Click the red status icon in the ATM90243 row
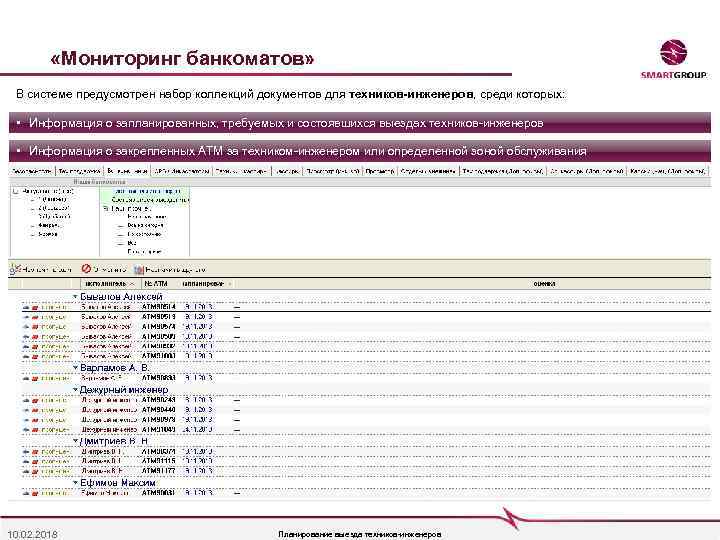The width and height of the screenshot is (720, 540). coord(35,401)
